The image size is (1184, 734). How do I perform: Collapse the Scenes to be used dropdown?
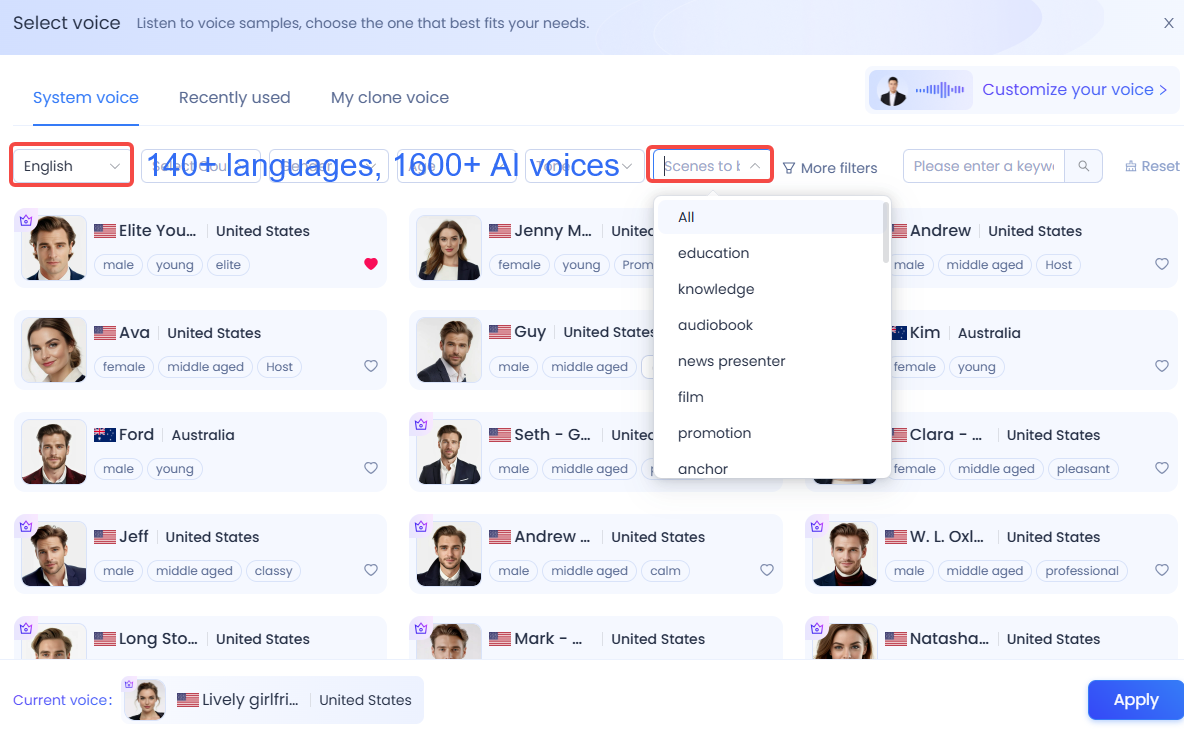tap(755, 166)
